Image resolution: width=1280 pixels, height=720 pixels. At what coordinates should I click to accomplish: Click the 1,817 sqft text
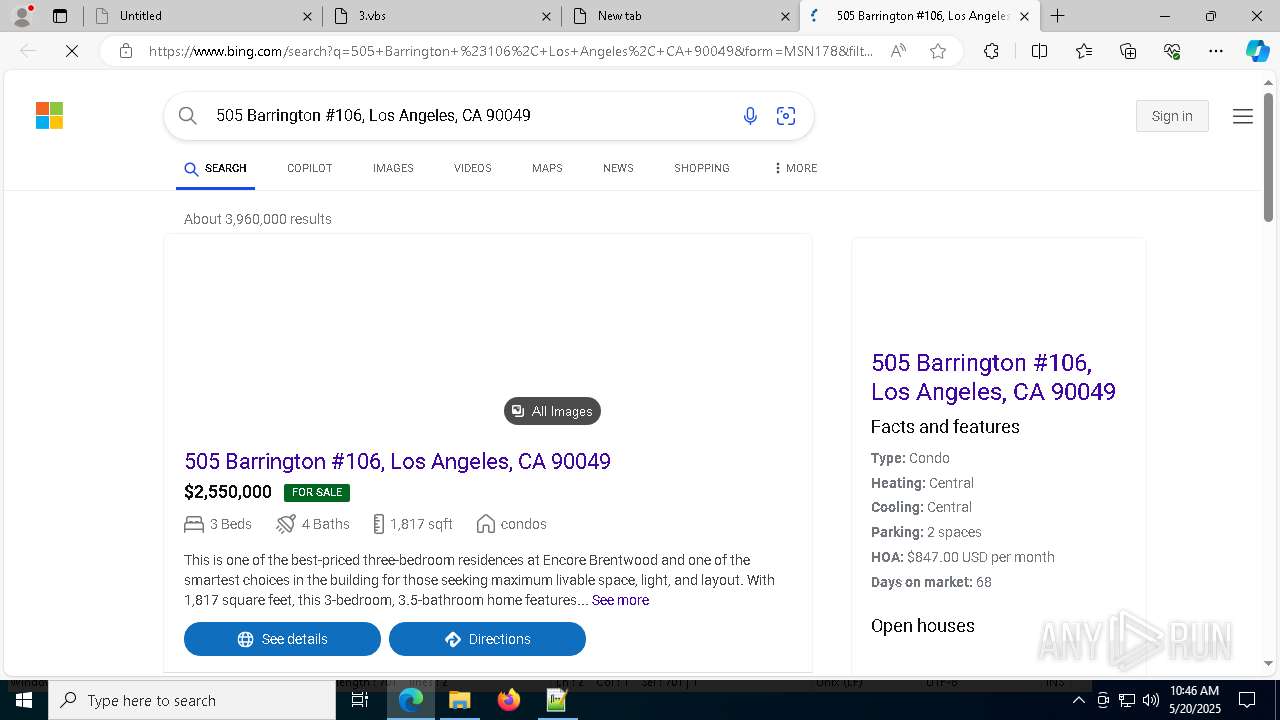[421, 524]
